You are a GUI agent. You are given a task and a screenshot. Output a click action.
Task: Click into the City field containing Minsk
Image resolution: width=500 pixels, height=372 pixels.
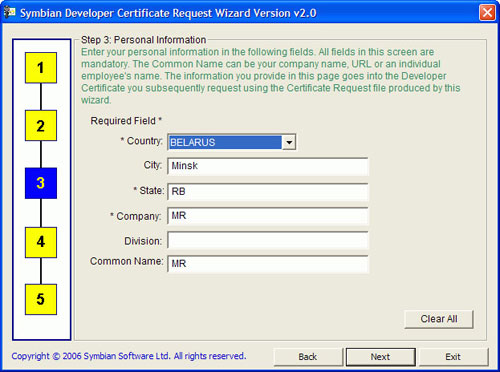(x=268, y=166)
